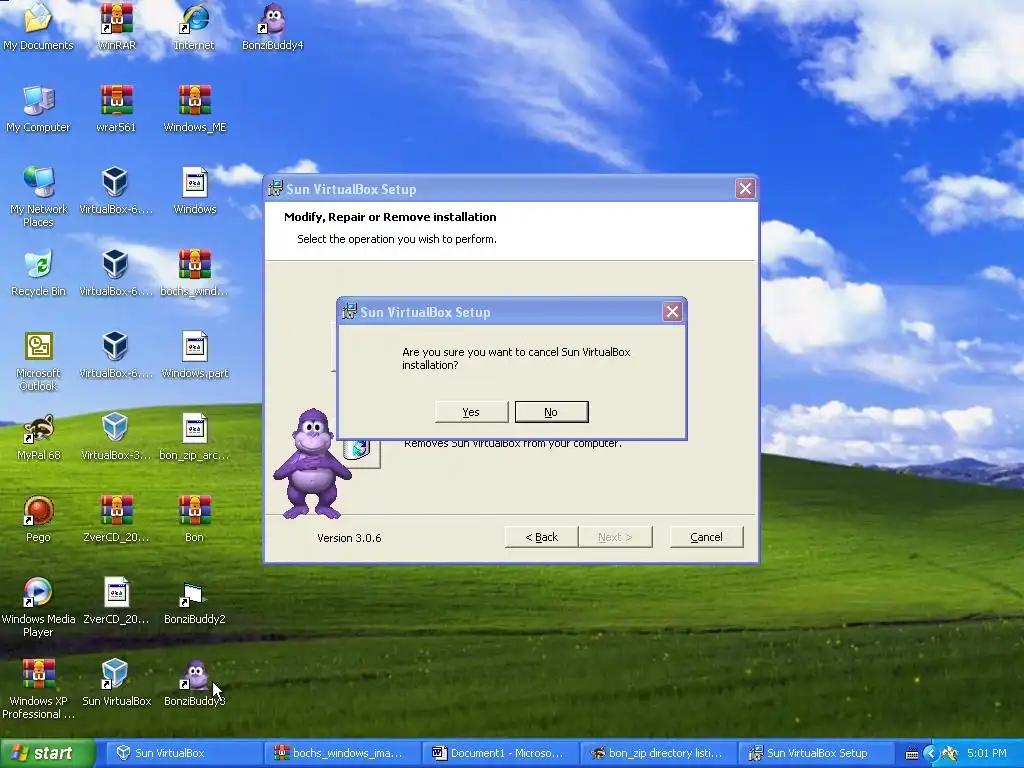Viewport: 1024px width, 768px height.
Task: Click the Back button in Setup
Action: tap(541, 537)
